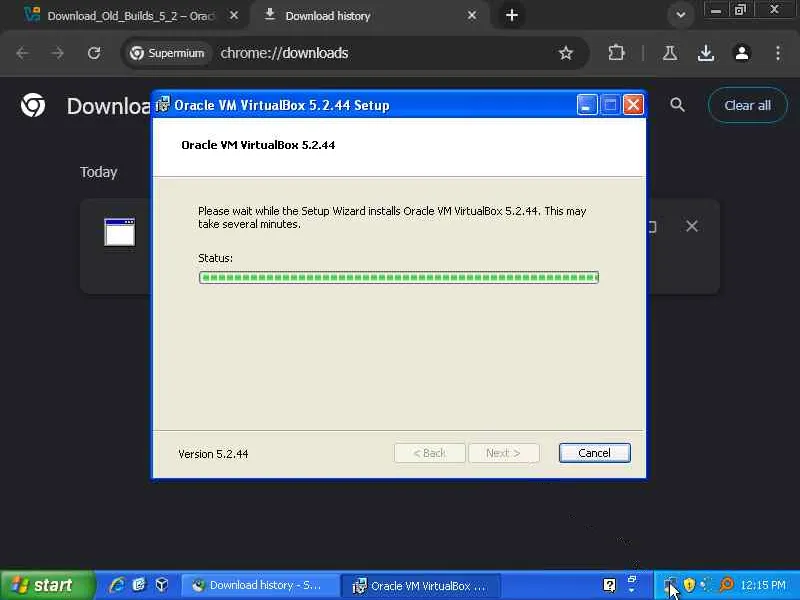Image resolution: width=800 pixels, height=600 pixels.
Task: Close the Download_Old_Builds_5_2 tab
Action: point(234,15)
